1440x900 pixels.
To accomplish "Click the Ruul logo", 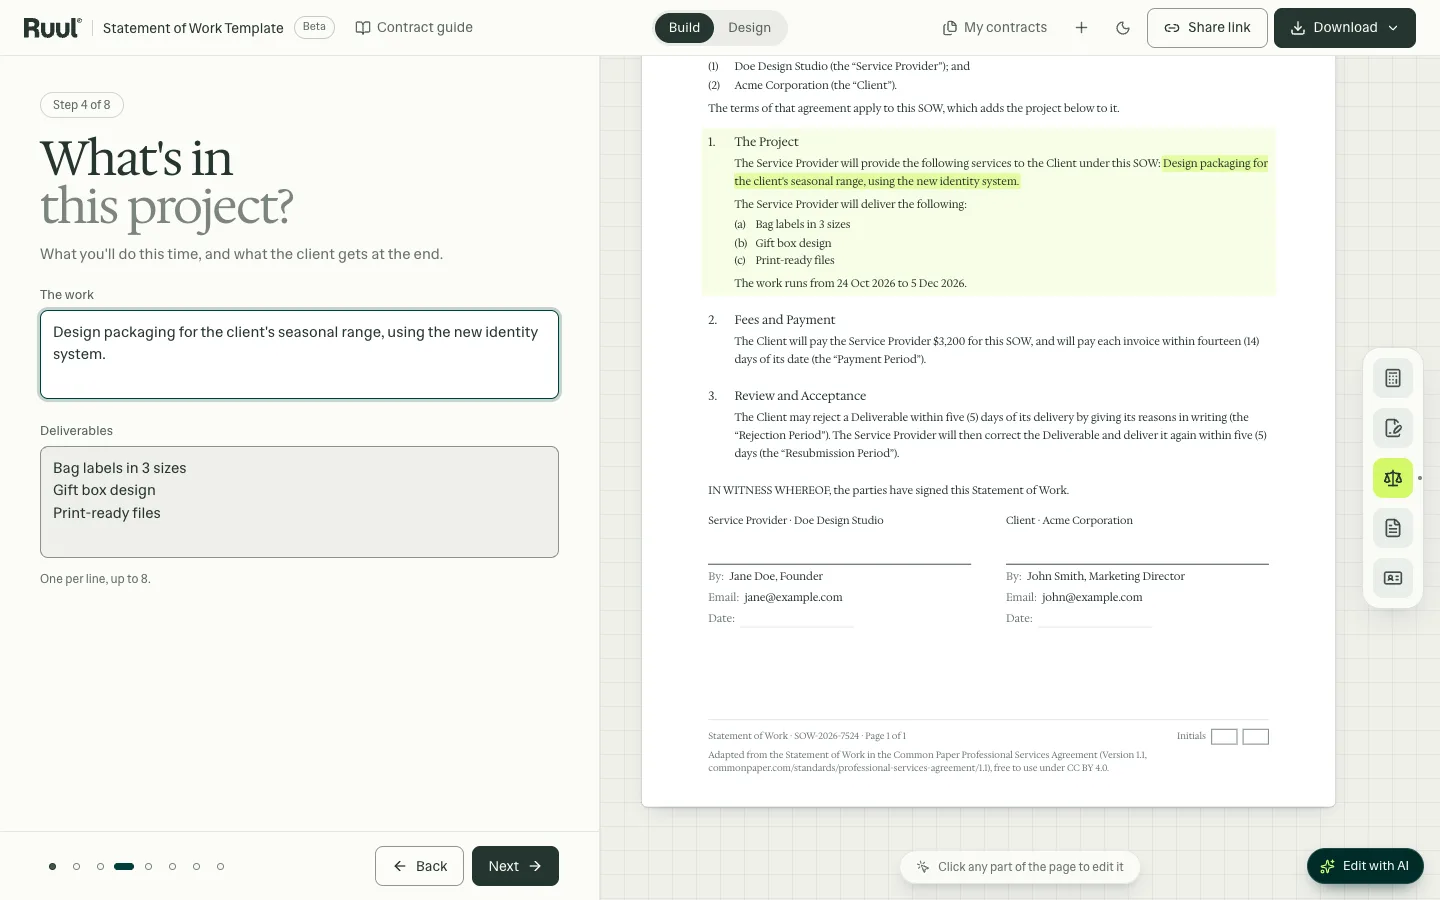I will point(52,28).
